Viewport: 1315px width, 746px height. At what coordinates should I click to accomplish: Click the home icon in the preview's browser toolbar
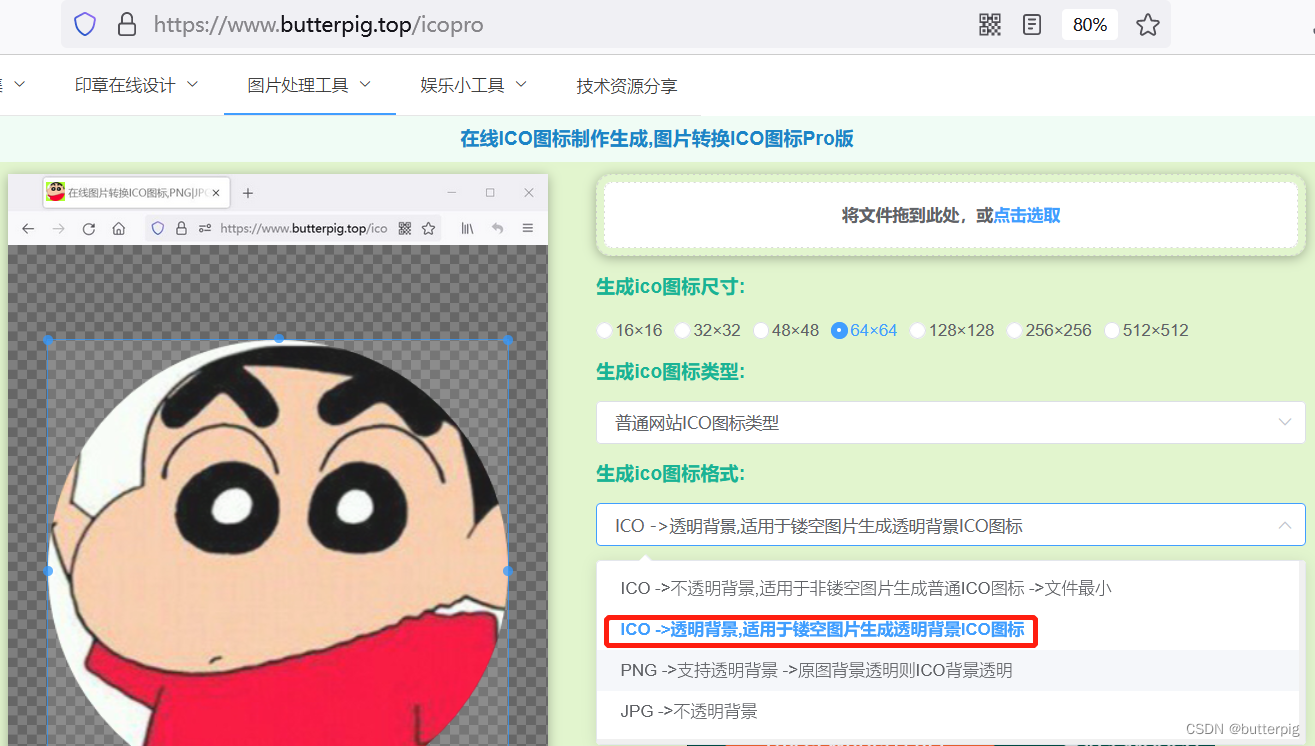pyautogui.click(x=118, y=229)
